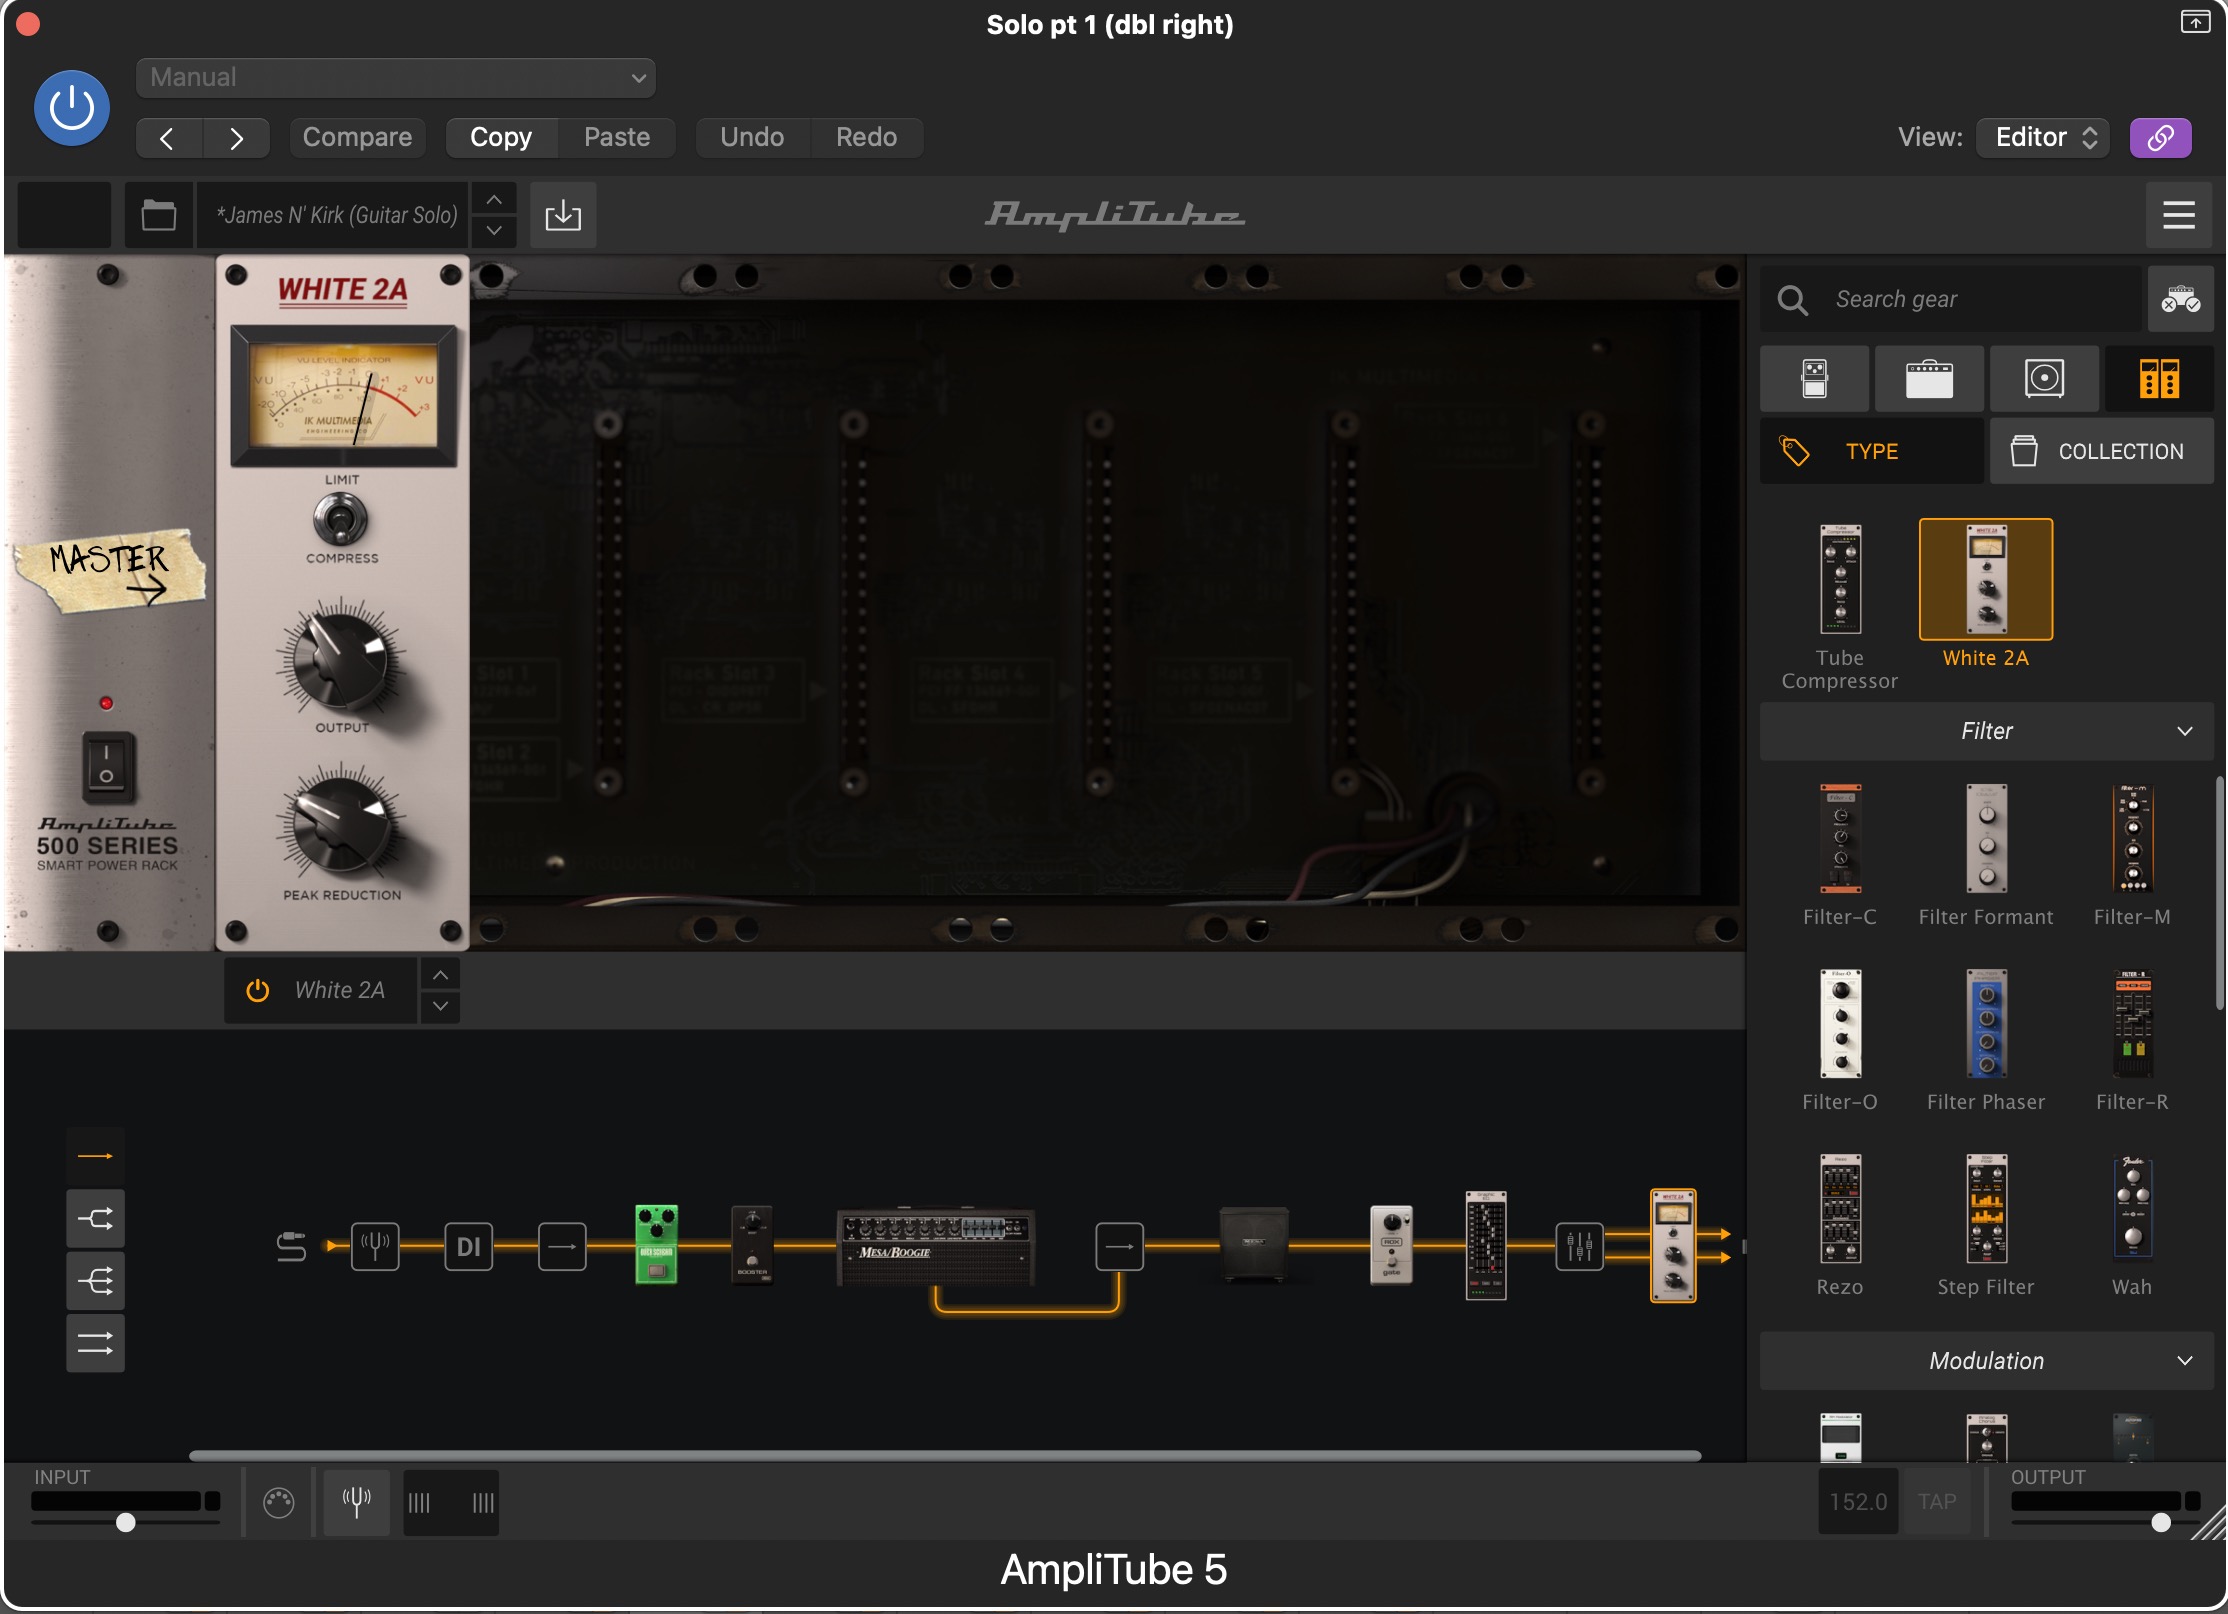Select graphic EQ rack in chain
Image resolution: width=2228 pixels, height=1614 pixels.
(x=1486, y=1245)
